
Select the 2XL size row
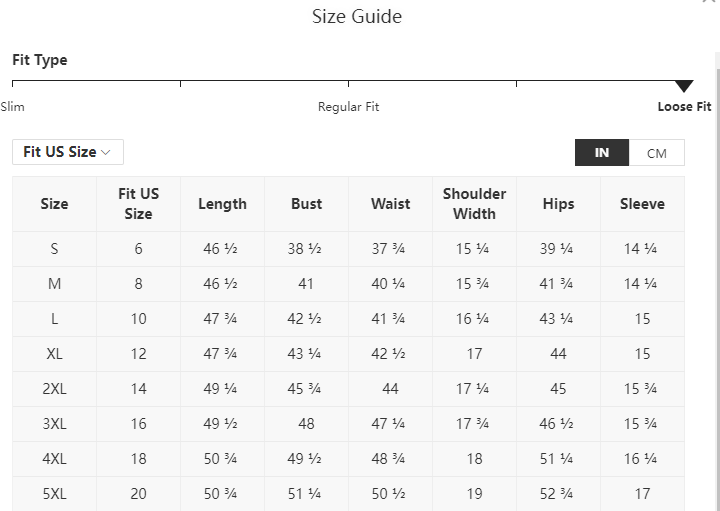349,389
